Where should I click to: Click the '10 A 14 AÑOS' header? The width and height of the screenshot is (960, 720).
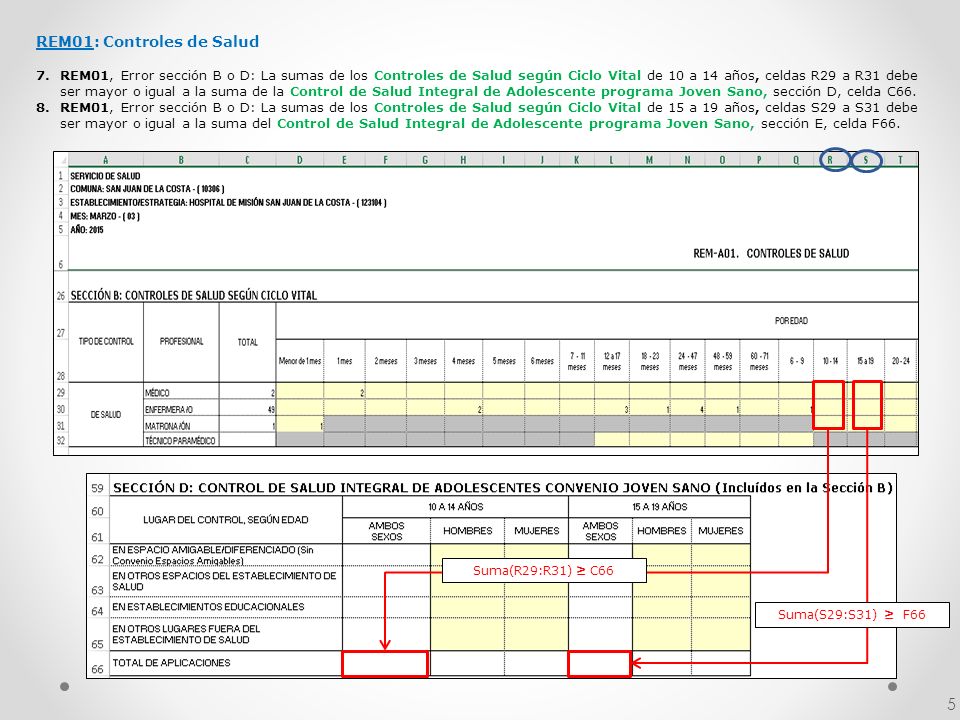pyautogui.click(x=456, y=507)
